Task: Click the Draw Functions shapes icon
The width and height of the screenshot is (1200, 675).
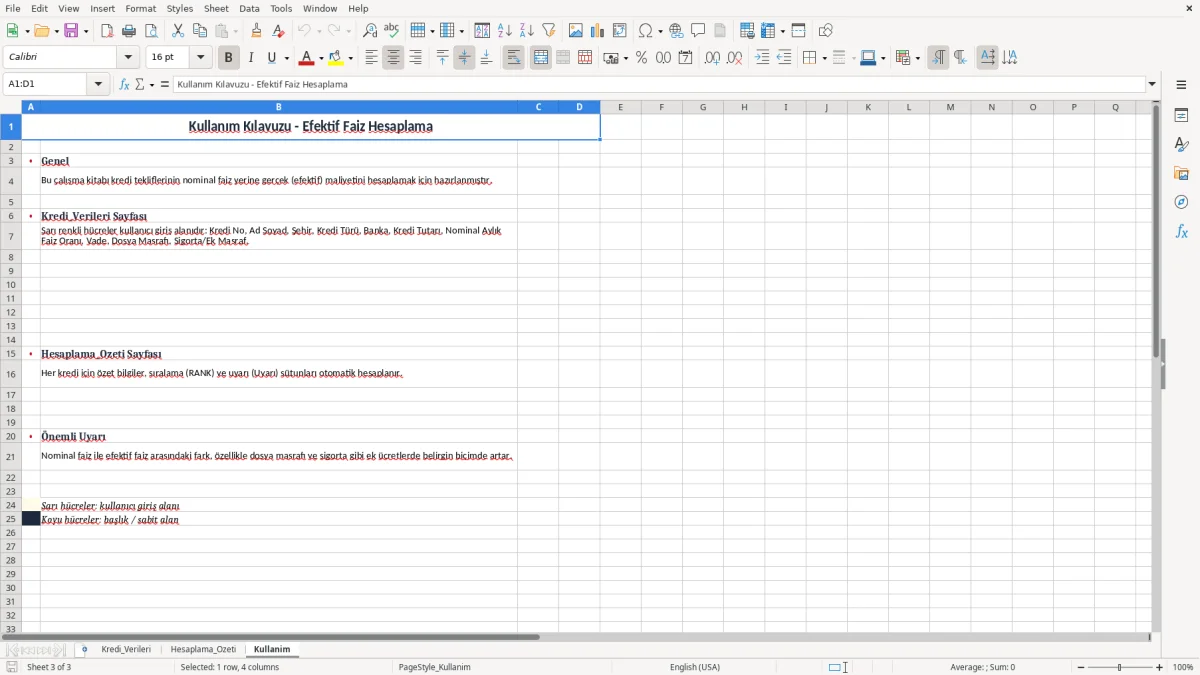Action: [x=825, y=31]
